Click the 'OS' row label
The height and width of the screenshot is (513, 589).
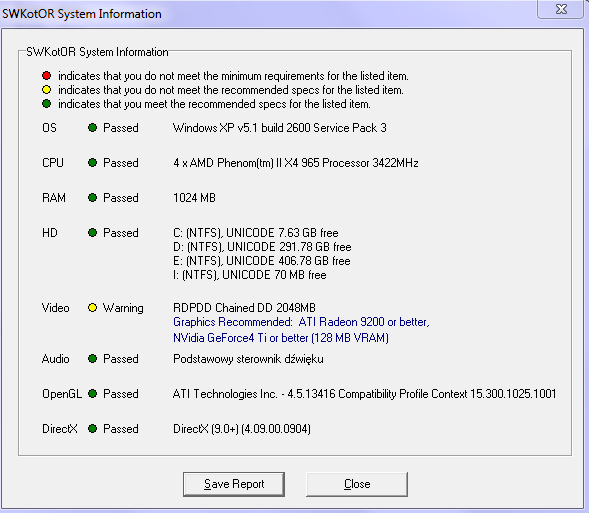[x=49, y=128]
